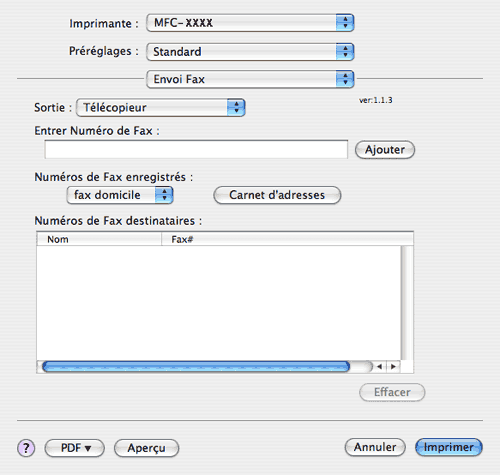The image size is (500, 475).
Task: Click the scroll left arrow in recipients list
Action: click(379, 367)
